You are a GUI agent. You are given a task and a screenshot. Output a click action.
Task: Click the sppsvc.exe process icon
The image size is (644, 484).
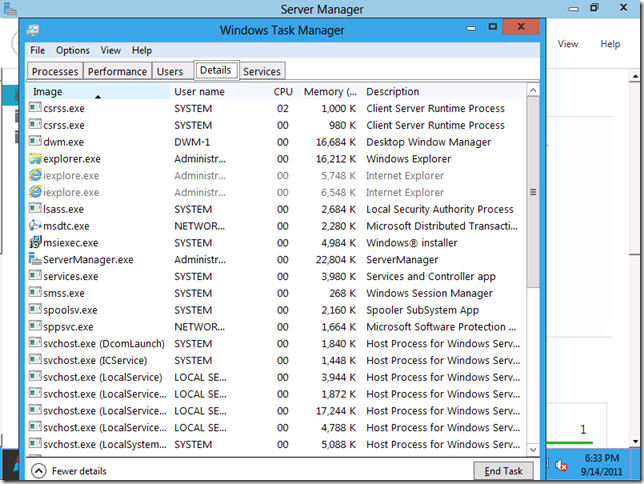tap(35, 326)
